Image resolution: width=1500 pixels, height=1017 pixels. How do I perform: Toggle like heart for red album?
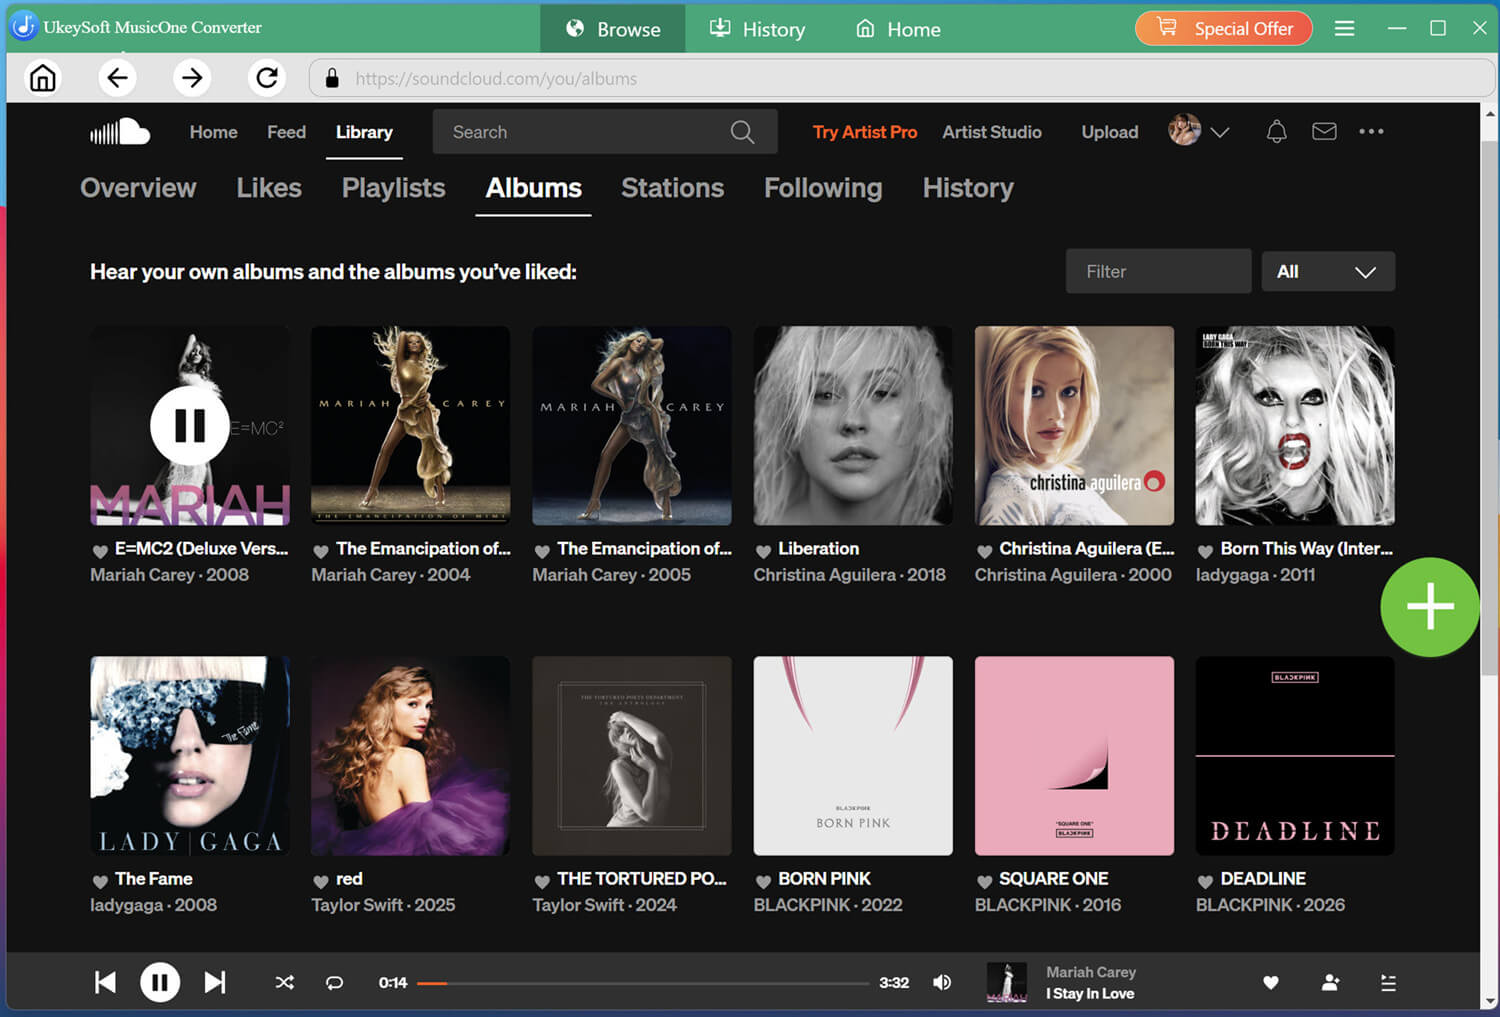[321, 881]
